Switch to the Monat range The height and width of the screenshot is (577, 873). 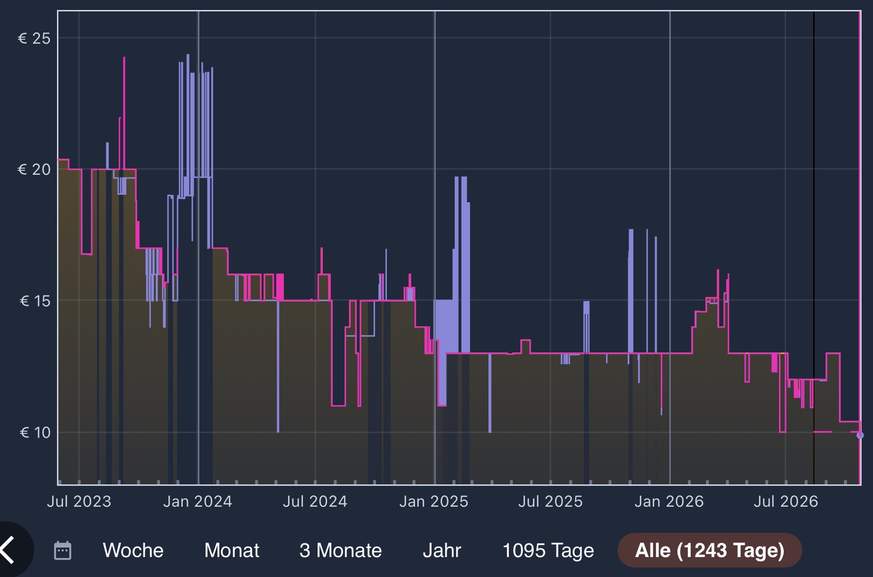click(232, 550)
